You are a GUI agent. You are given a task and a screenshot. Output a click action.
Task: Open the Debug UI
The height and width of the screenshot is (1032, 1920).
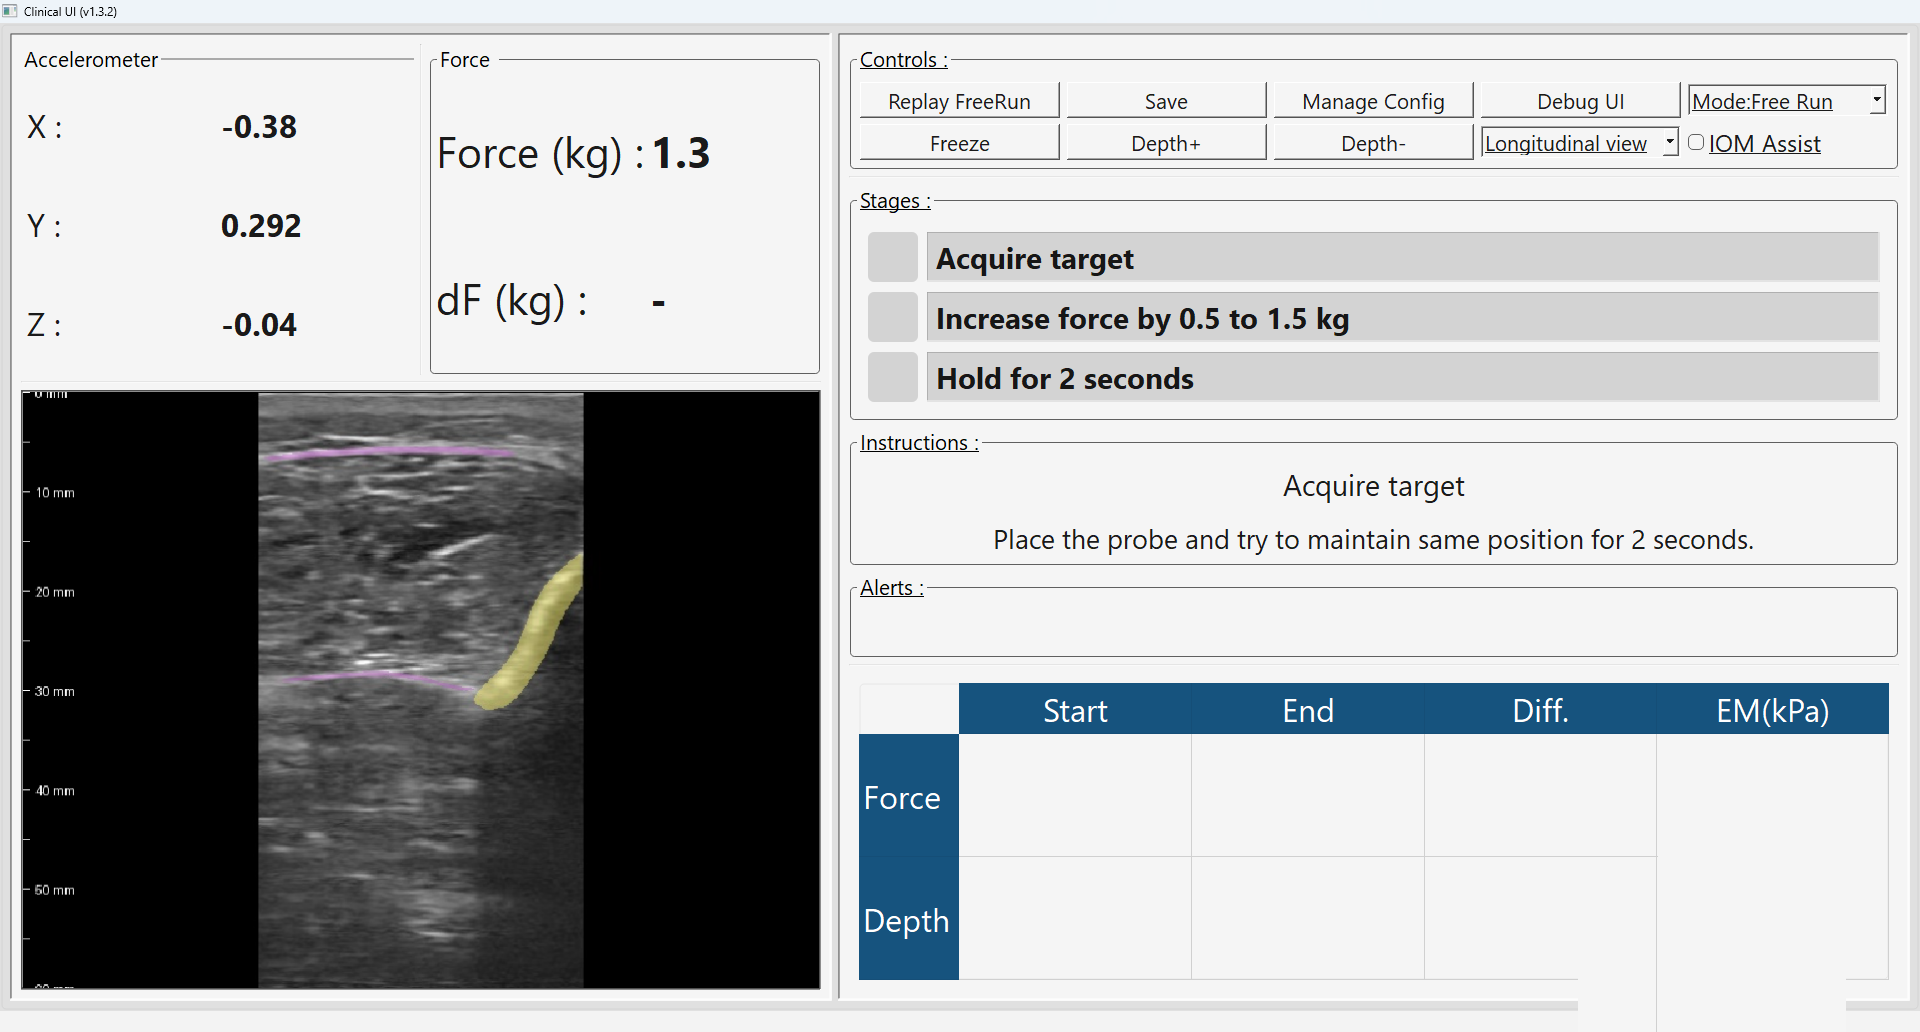pos(1580,101)
